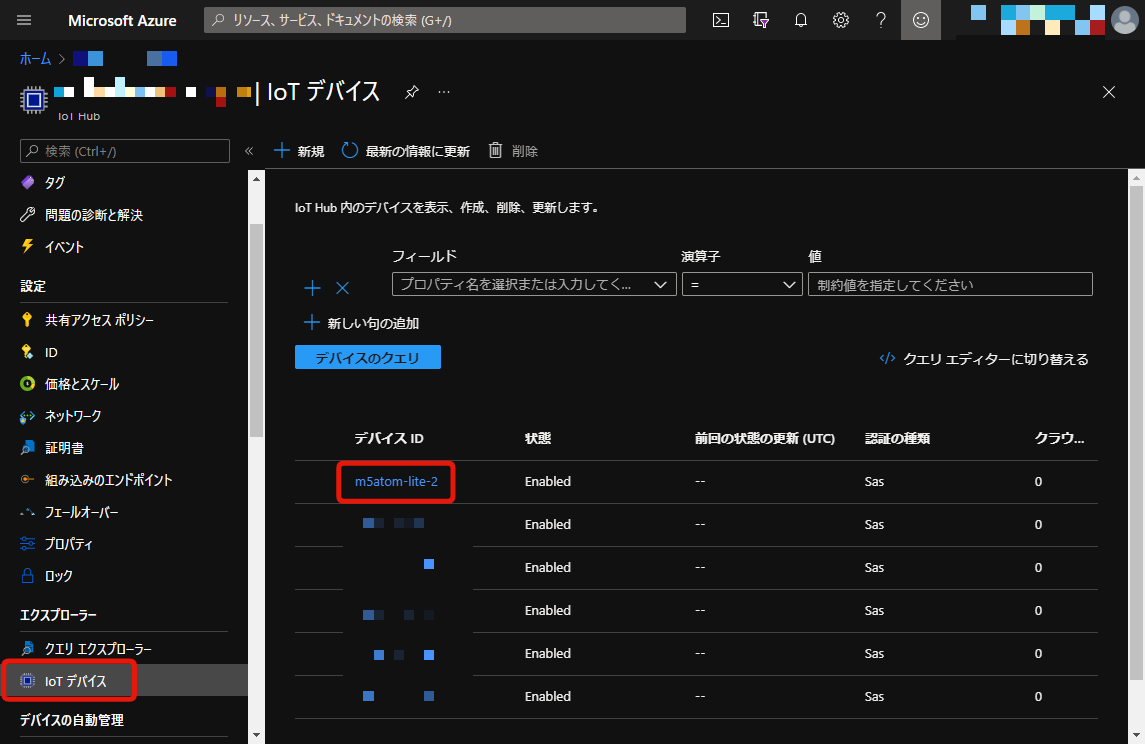Create a device with 新規

tap(297, 150)
